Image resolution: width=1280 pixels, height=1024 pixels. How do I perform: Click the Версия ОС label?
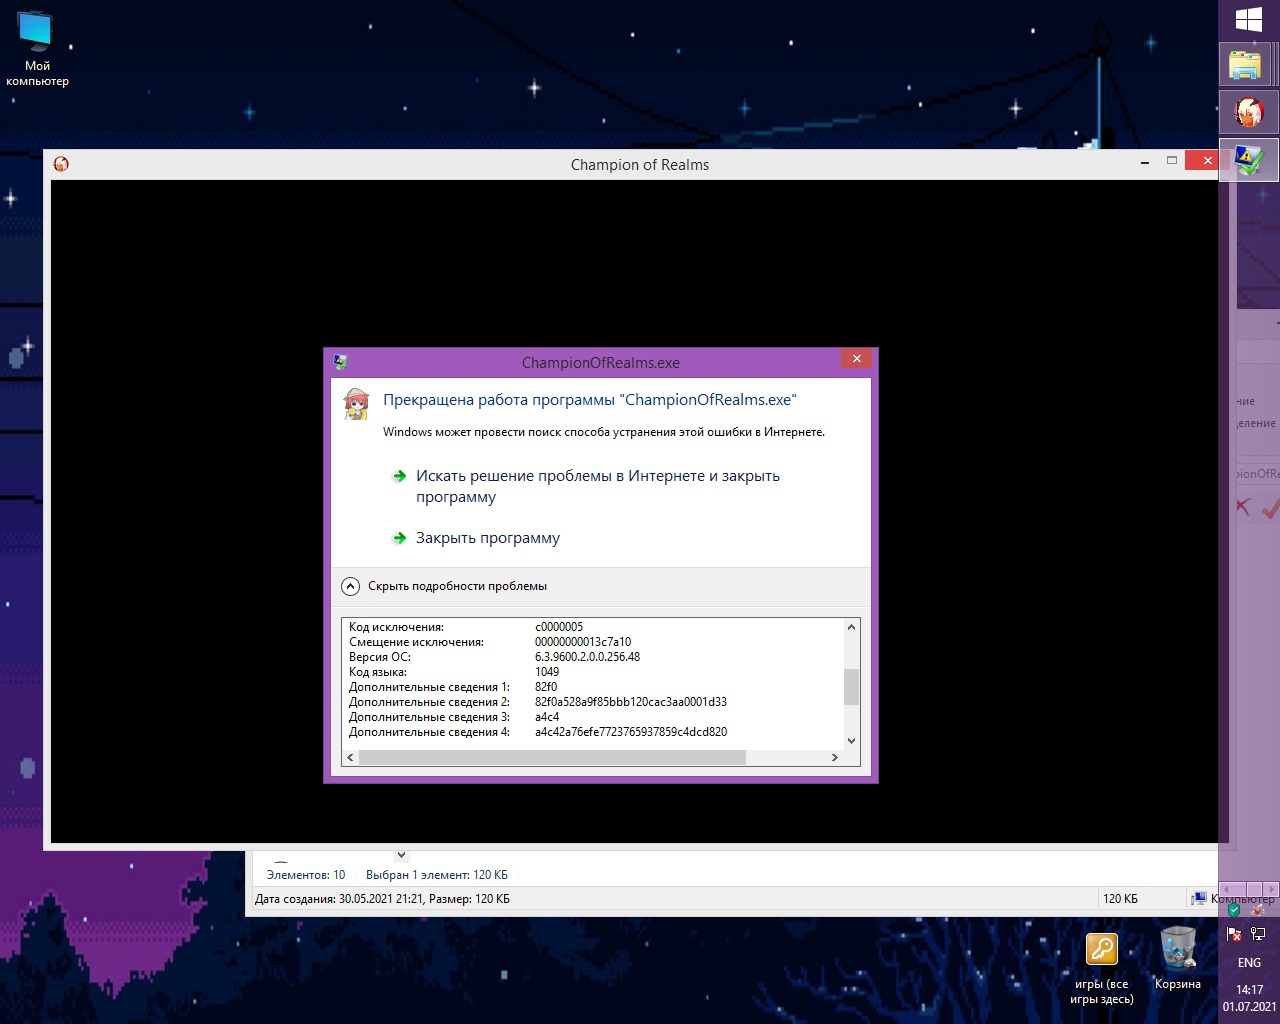(380, 657)
